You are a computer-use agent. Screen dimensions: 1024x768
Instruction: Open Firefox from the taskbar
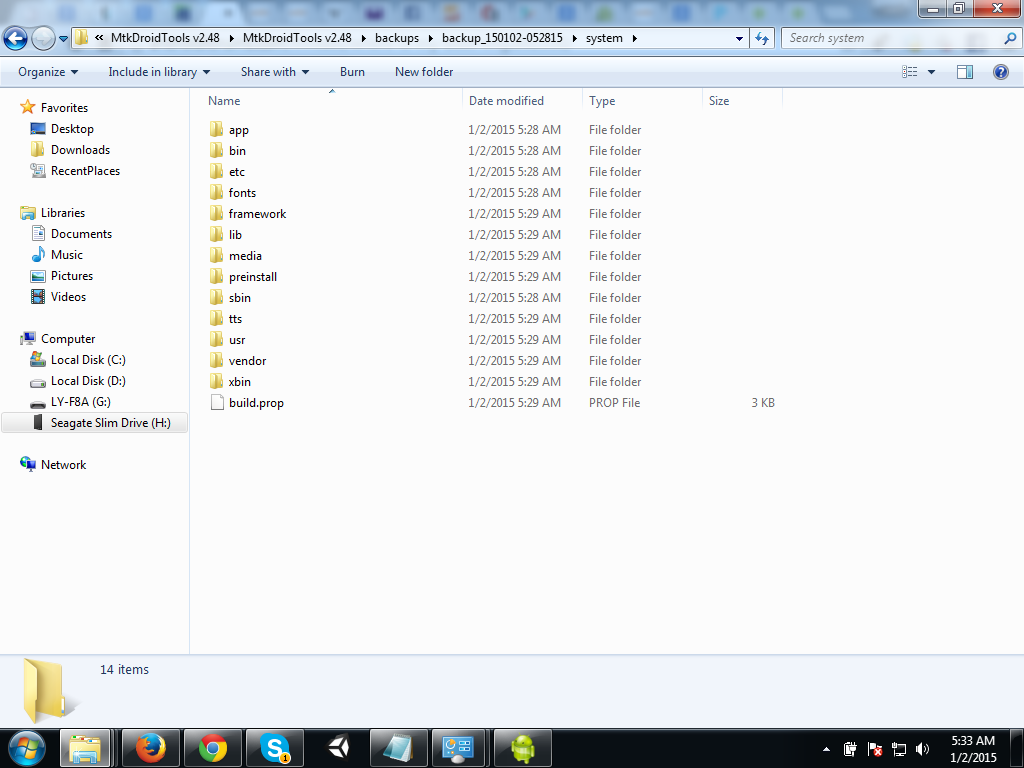(150, 747)
